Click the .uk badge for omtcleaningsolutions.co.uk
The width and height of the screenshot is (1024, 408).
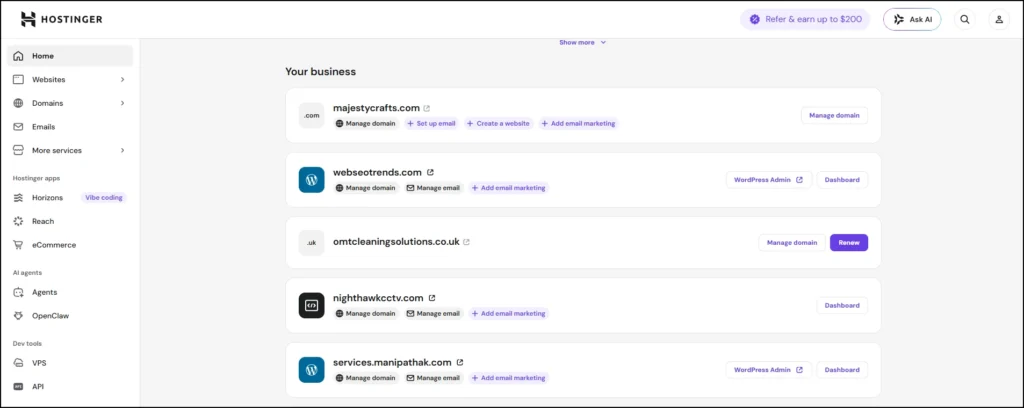pos(312,242)
